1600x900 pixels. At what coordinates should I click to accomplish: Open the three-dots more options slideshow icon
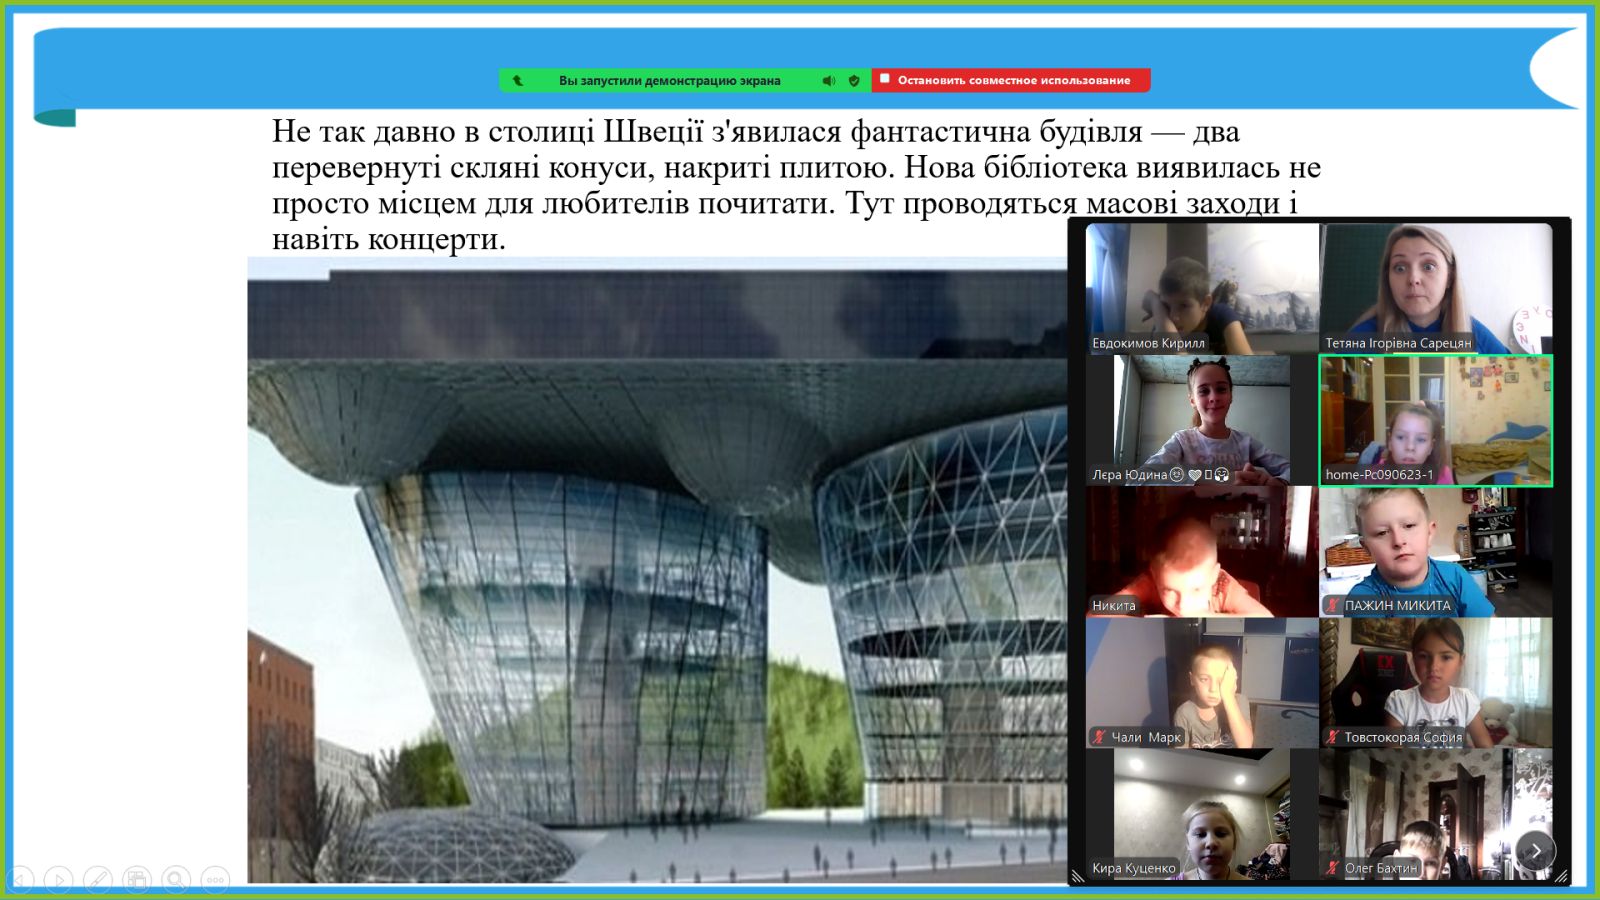pos(215,880)
